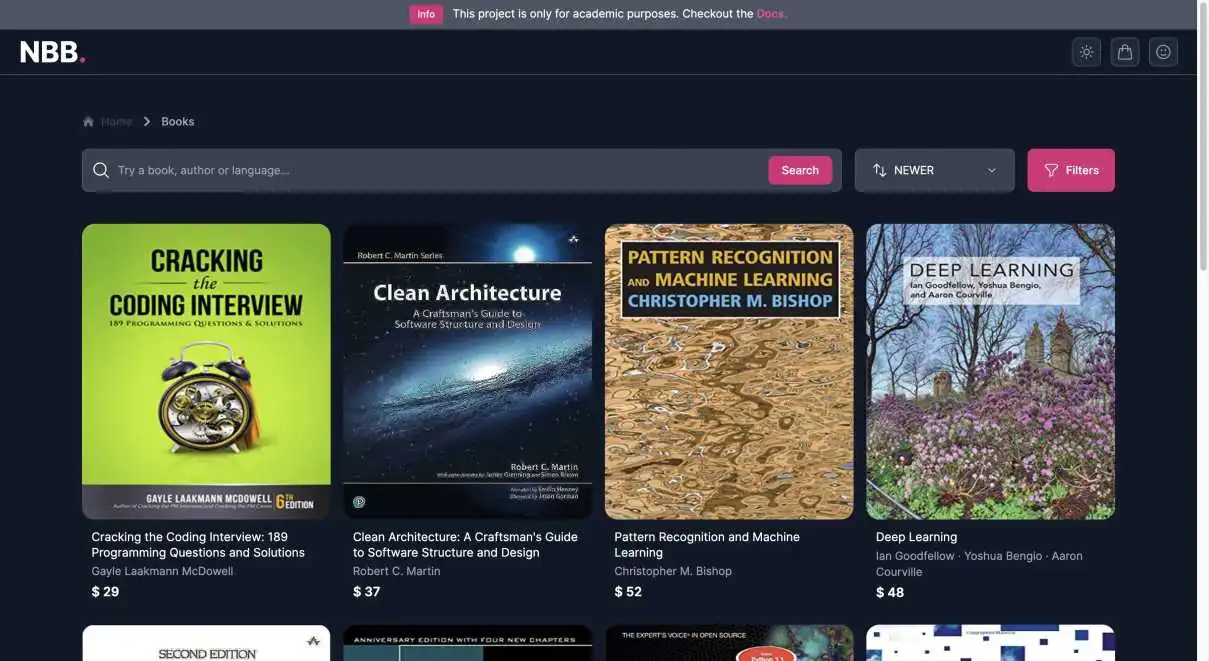
Task: Go to Home breadcrumb link
Action: (x=116, y=121)
